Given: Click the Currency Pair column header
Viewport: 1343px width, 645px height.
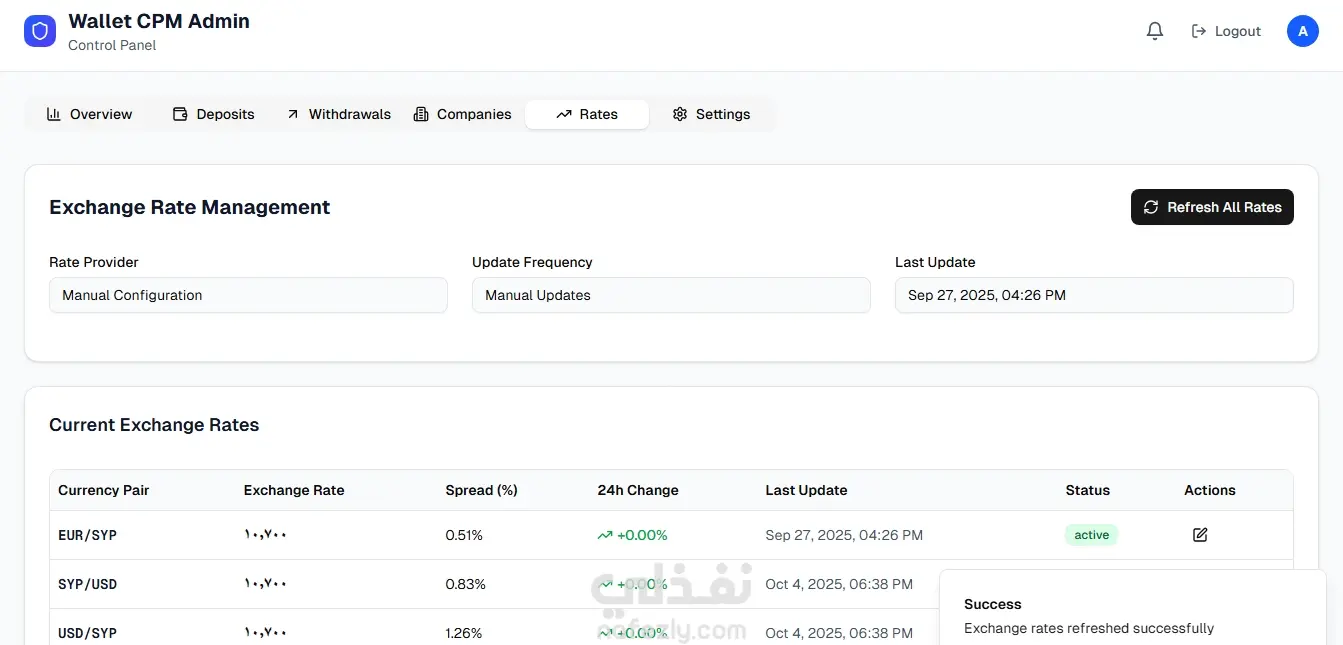Looking at the screenshot, I should [103, 490].
